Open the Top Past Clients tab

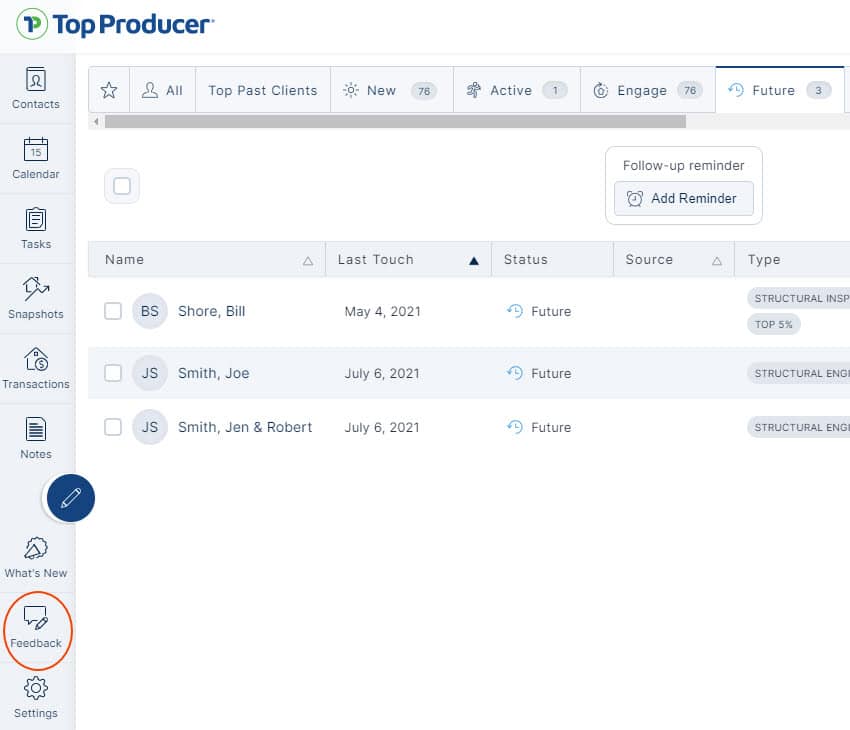262,89
